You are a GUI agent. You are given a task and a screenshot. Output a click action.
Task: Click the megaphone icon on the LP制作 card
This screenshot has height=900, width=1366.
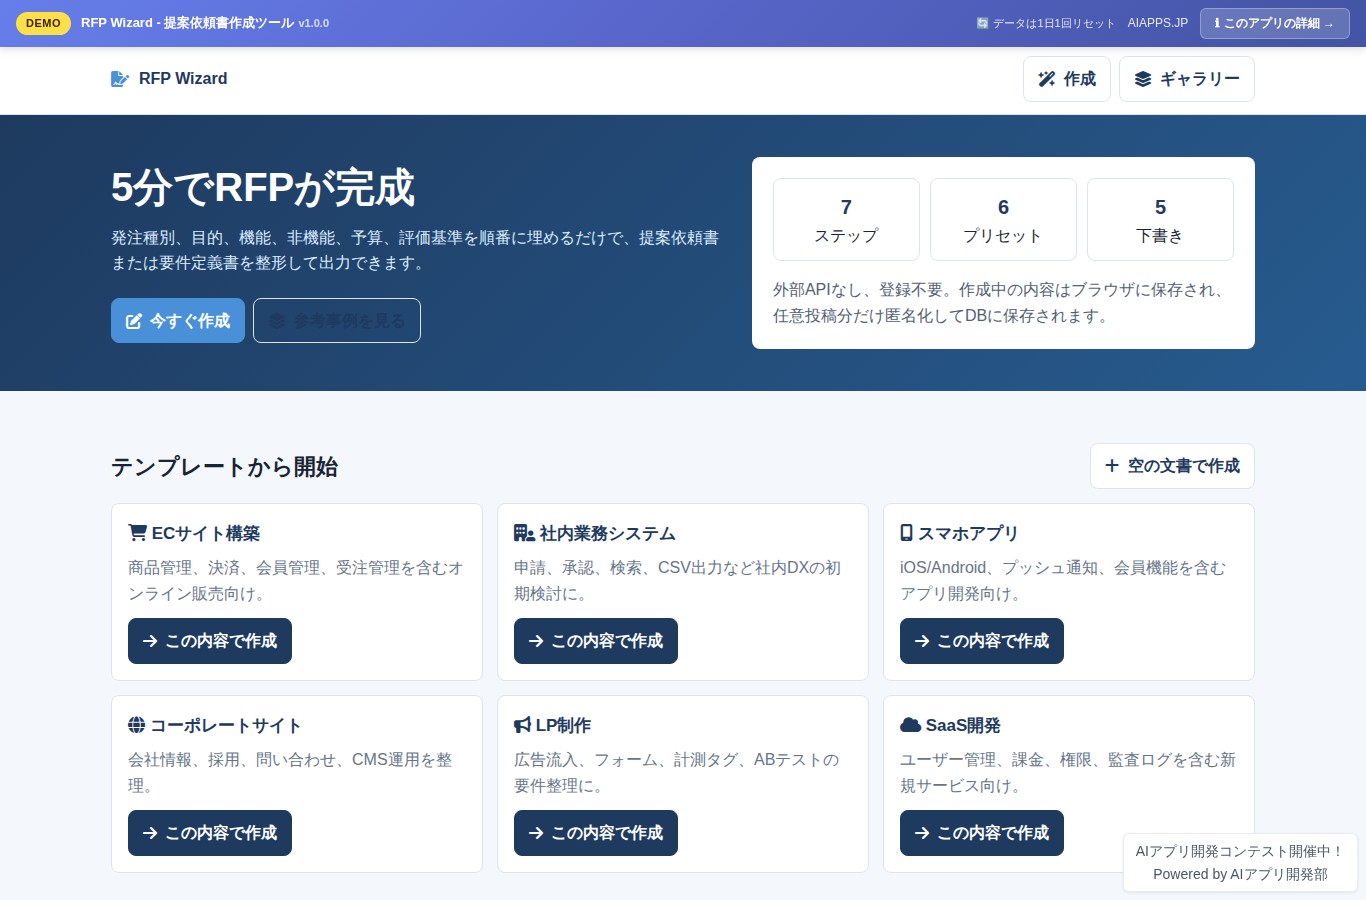(x=523, y=725)
